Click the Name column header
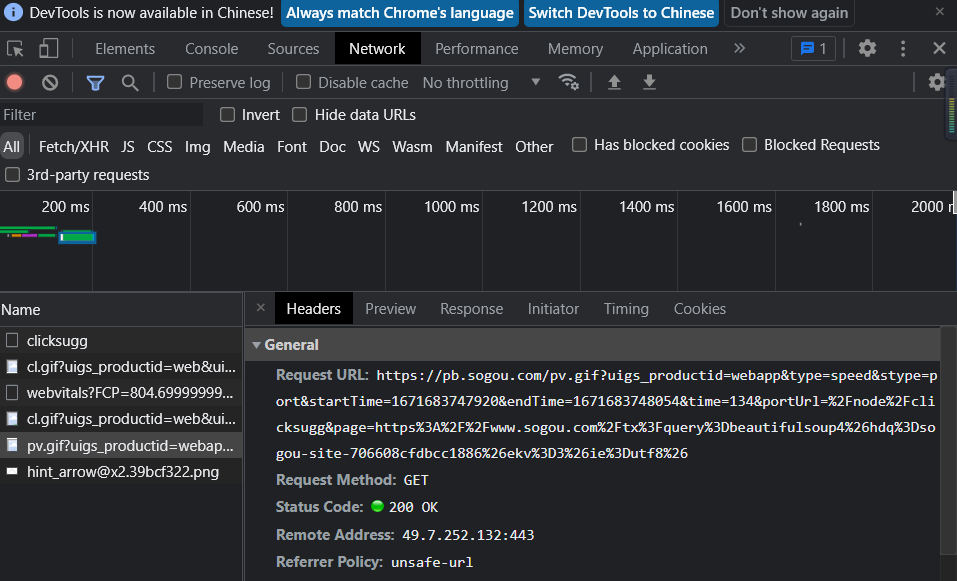This screenshot has height=581, width=957. point(121,310)
